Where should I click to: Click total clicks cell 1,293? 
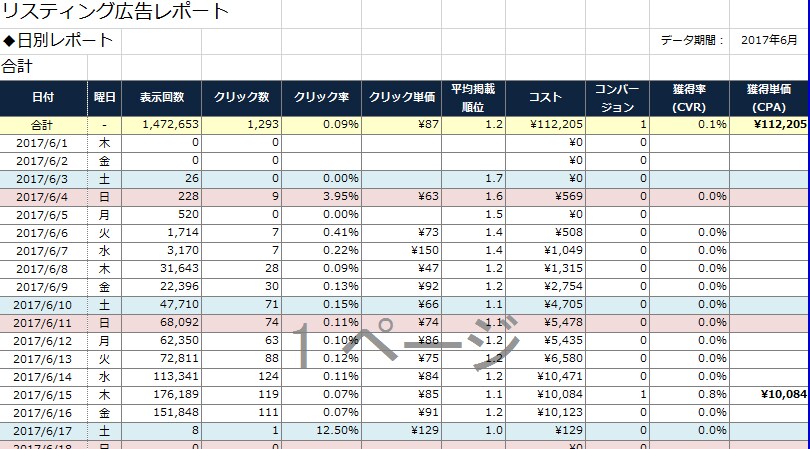tap(241, 125)
